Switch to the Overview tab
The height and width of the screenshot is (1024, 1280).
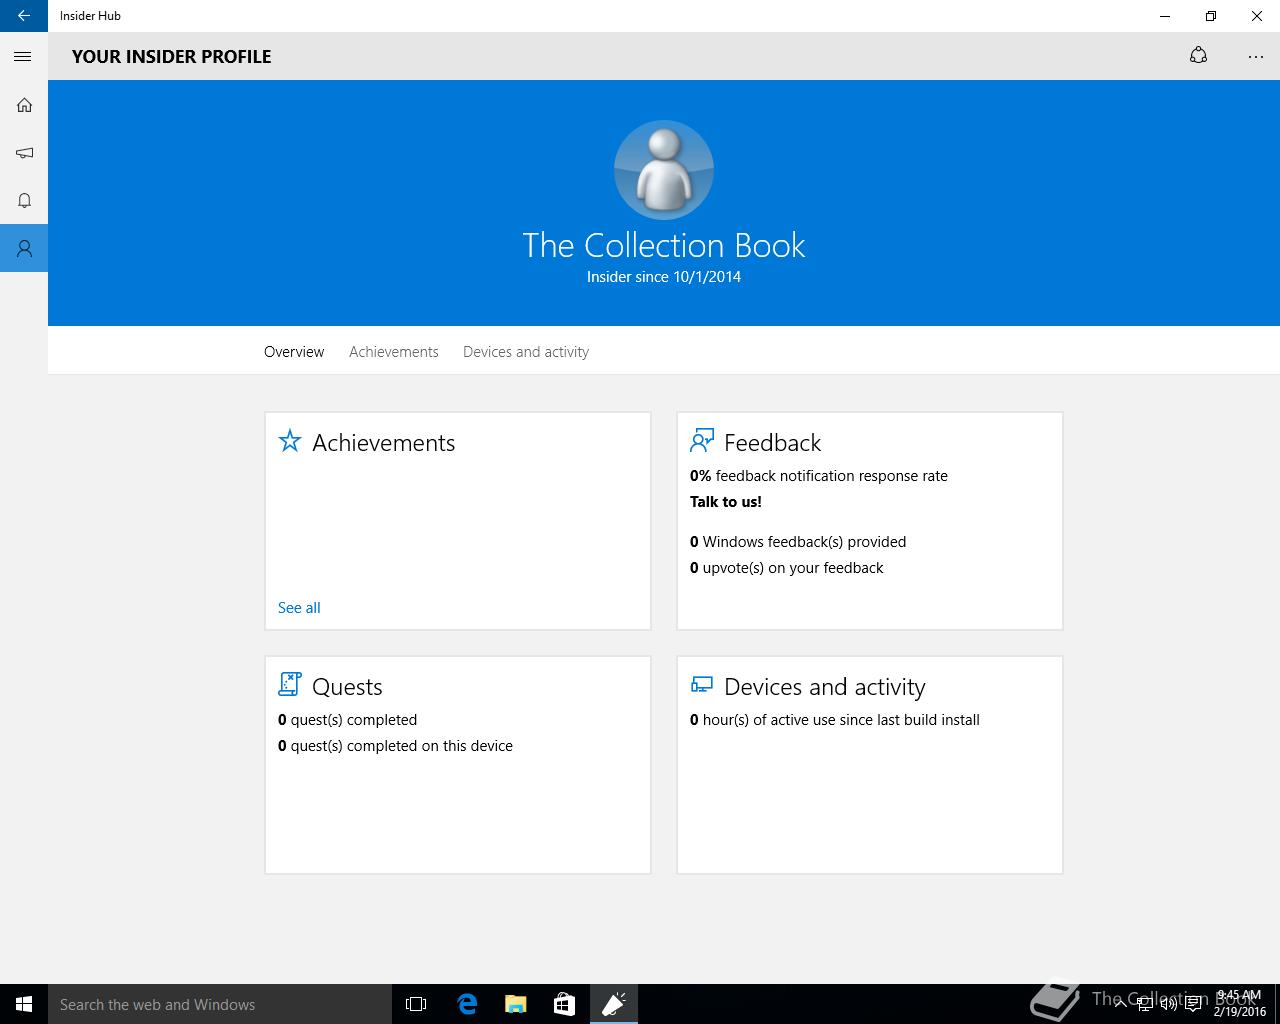[x=294, y=352]
